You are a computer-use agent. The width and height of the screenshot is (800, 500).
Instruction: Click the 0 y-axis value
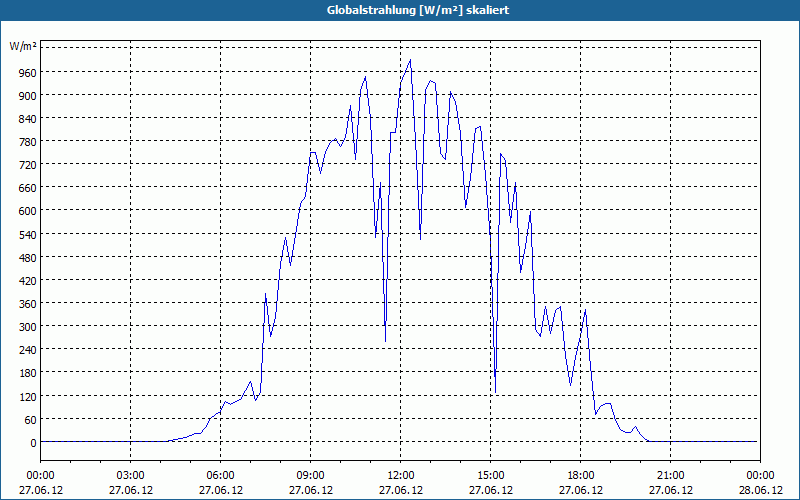33,442
